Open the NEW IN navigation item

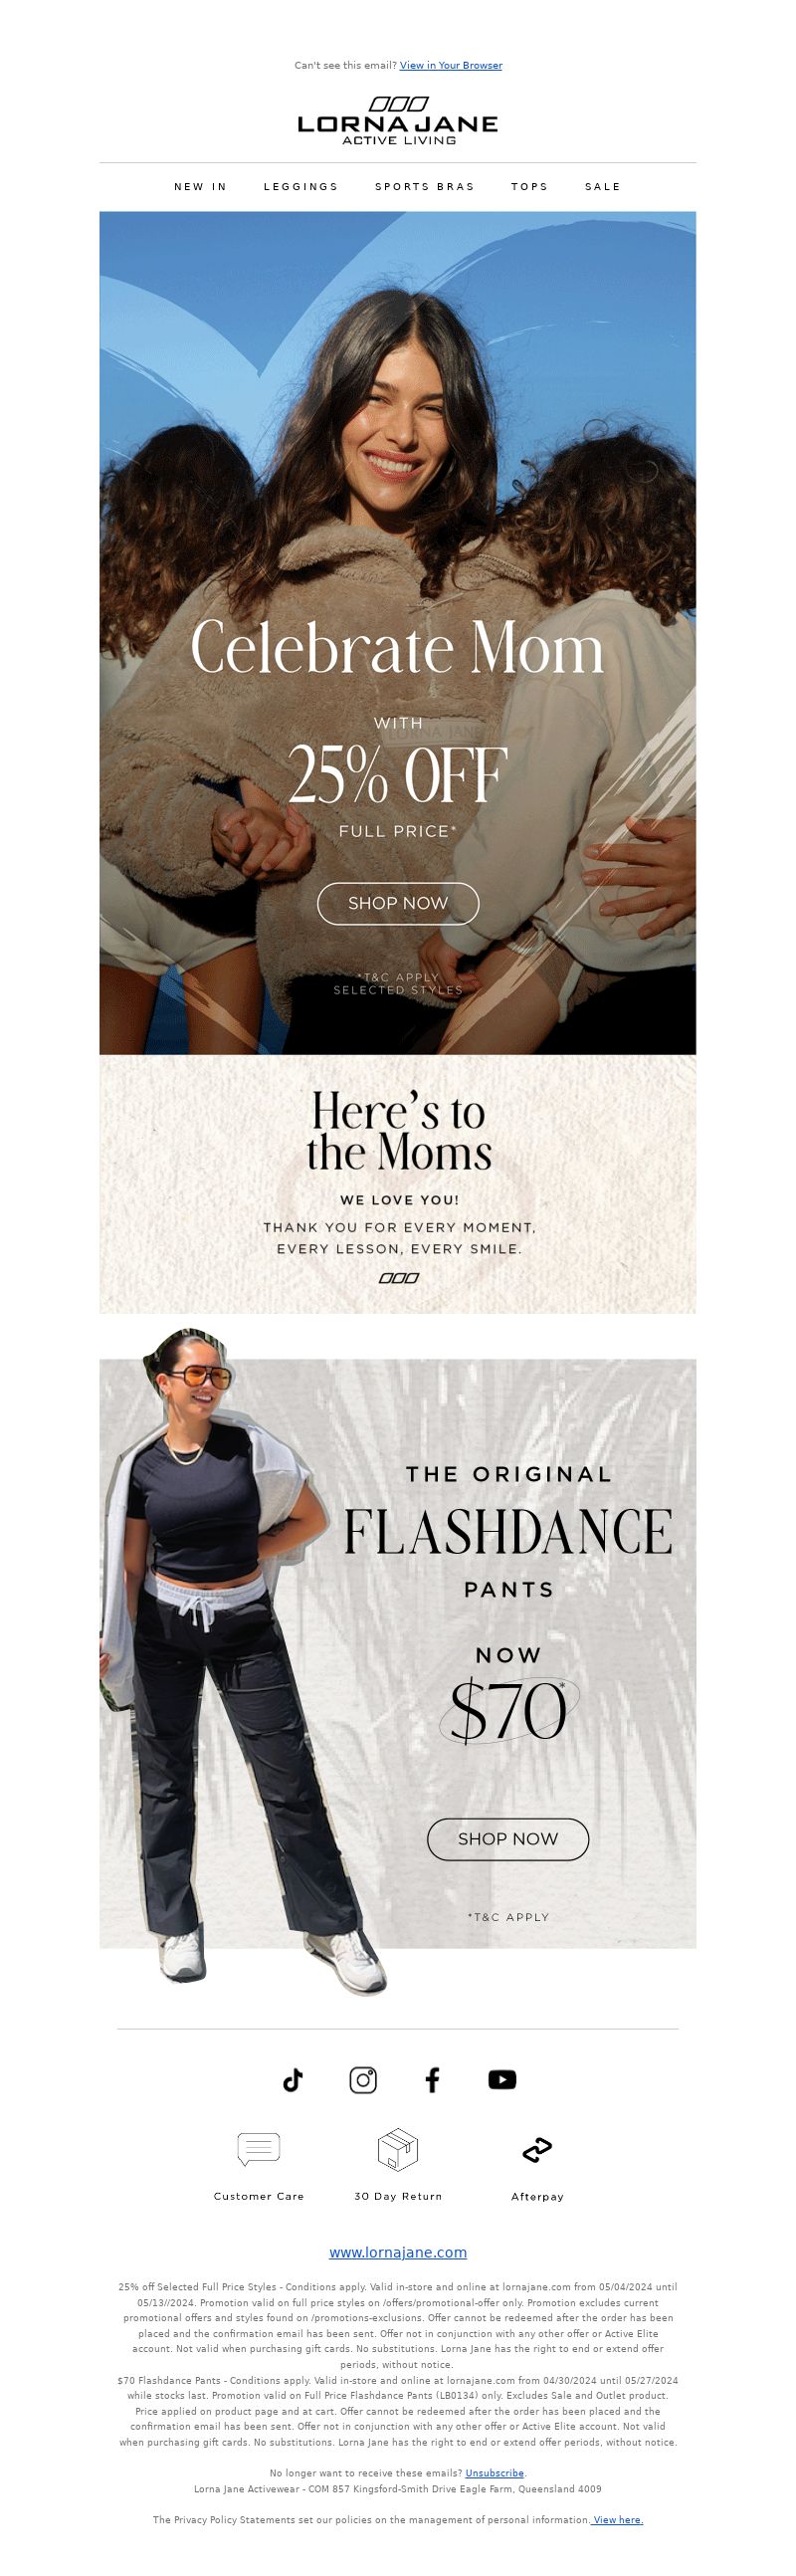tap(201, 187)
